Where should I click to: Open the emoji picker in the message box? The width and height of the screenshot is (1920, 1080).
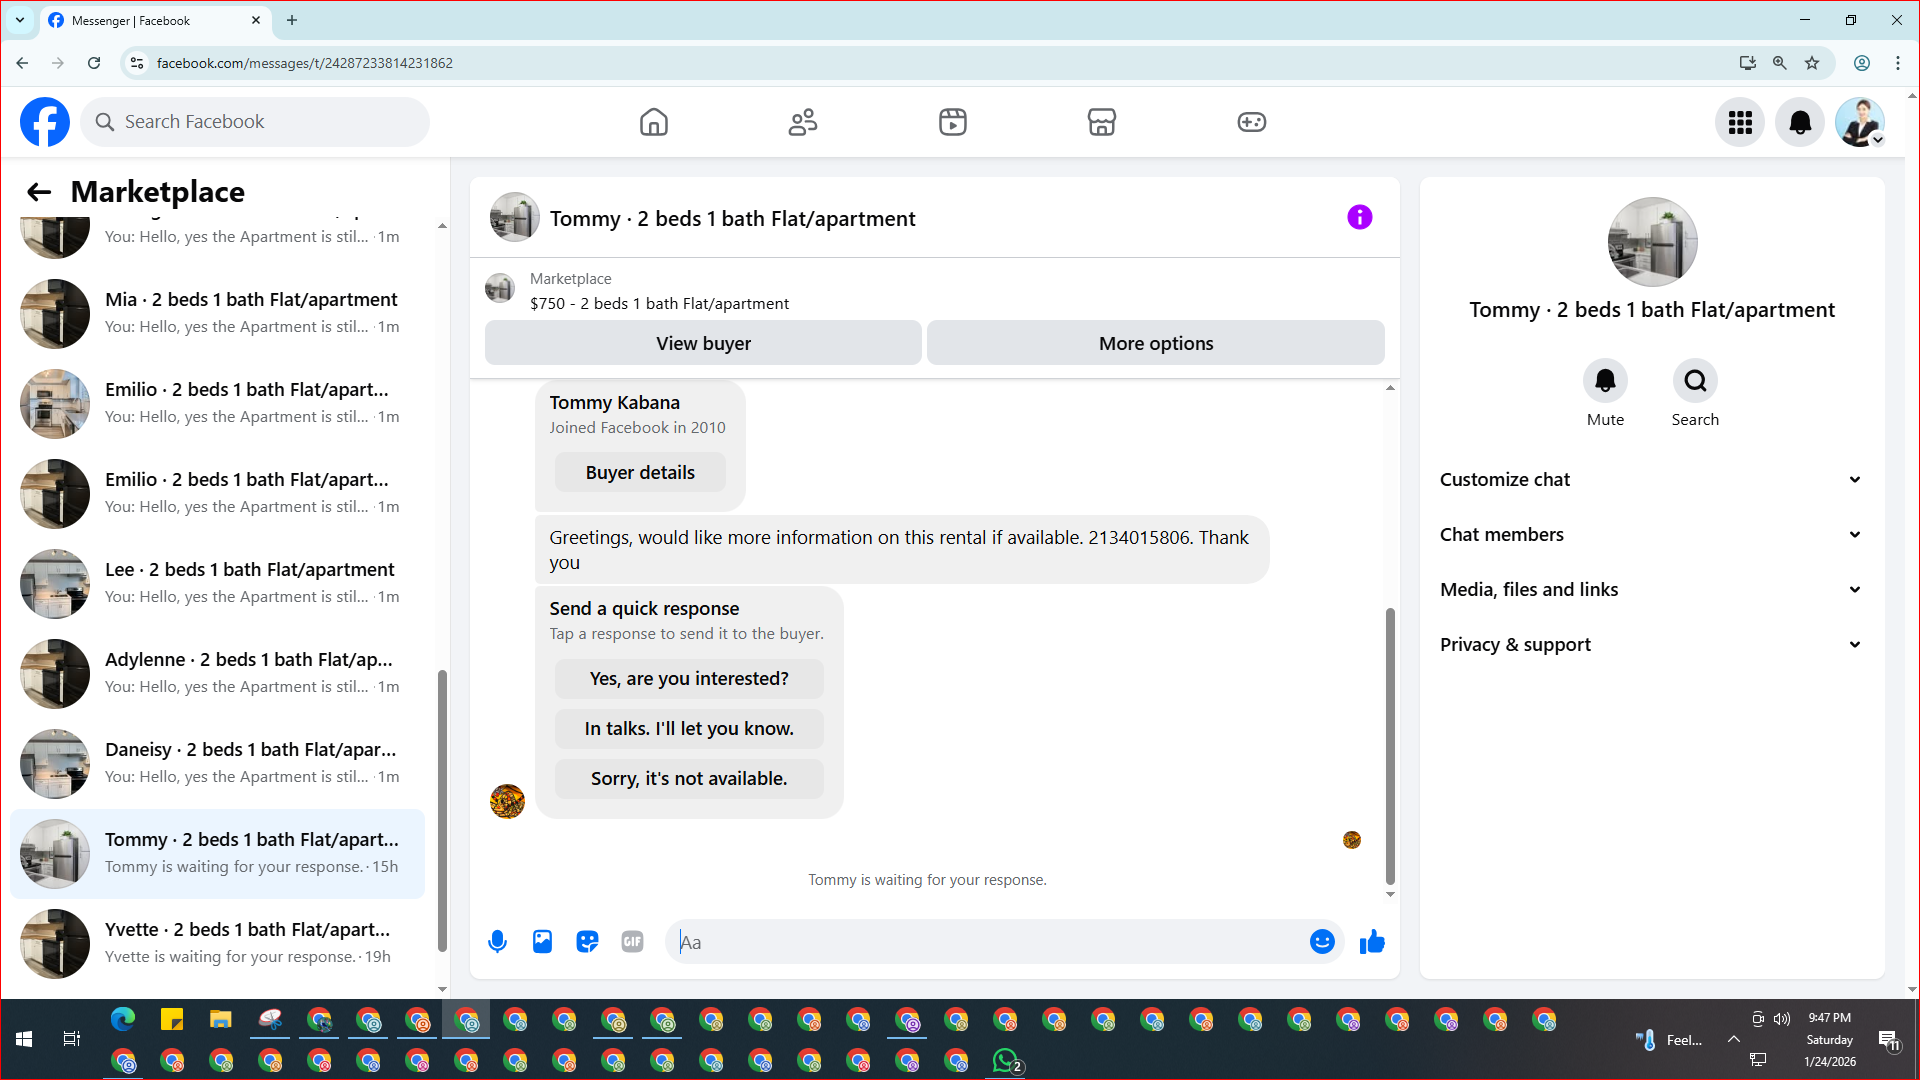1322,941
